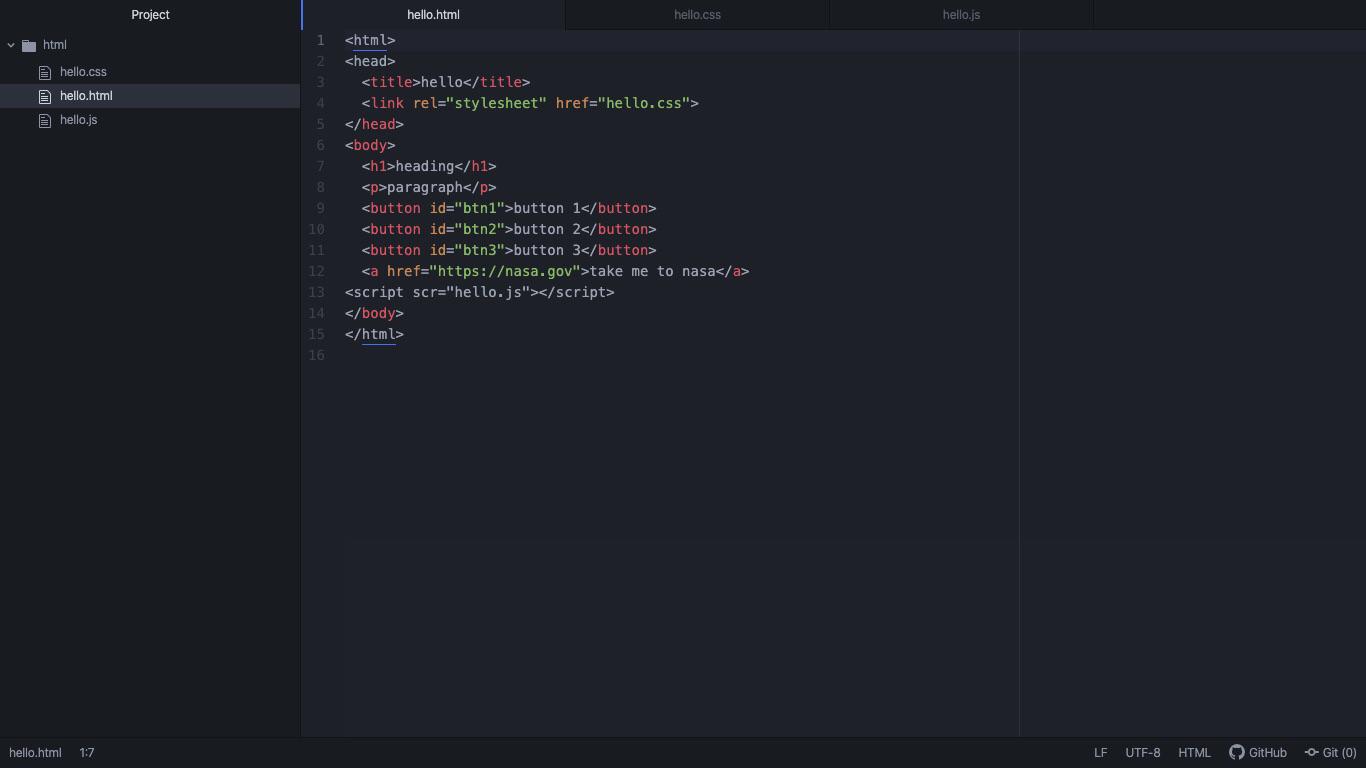Switch to the hello.css editor tab

click(x=697, y=15)
